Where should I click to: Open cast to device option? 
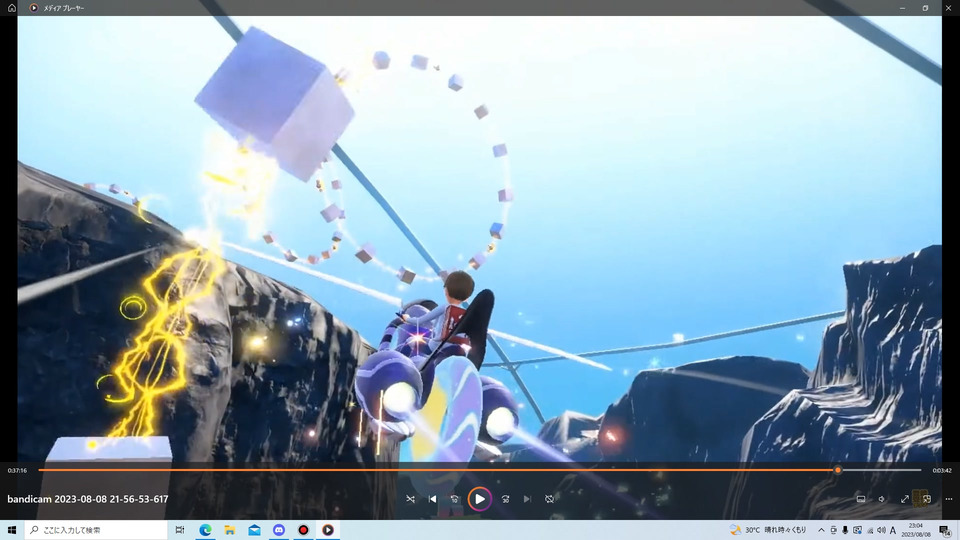(861, 499)
